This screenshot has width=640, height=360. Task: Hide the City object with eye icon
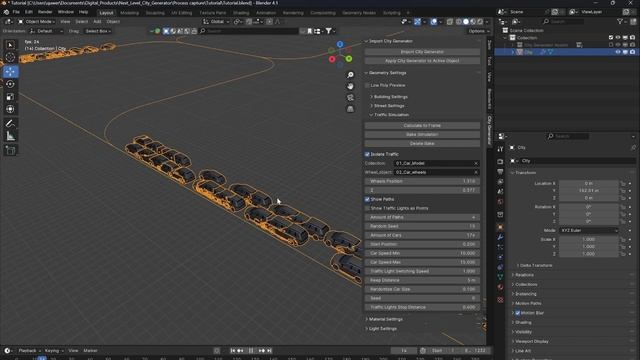[618, 52]
